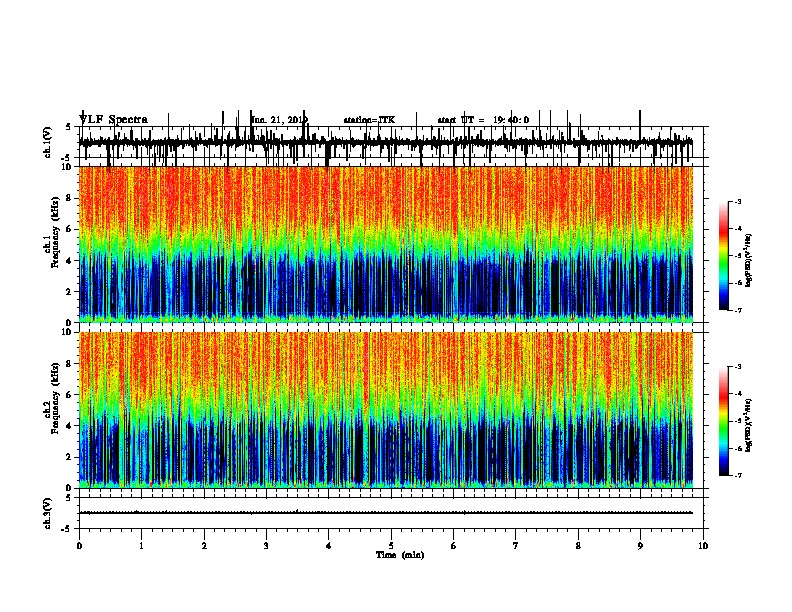Click the 'VLF Spectra' plot title
This screenshot has height=612, width=792.
113,119
